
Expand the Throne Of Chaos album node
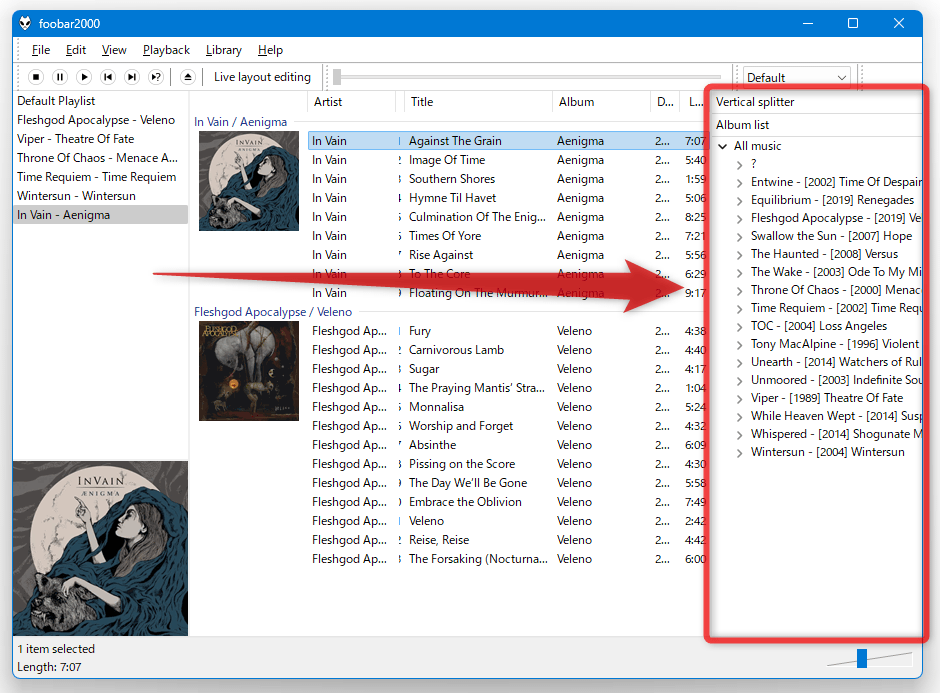click(x=740, y=290)
